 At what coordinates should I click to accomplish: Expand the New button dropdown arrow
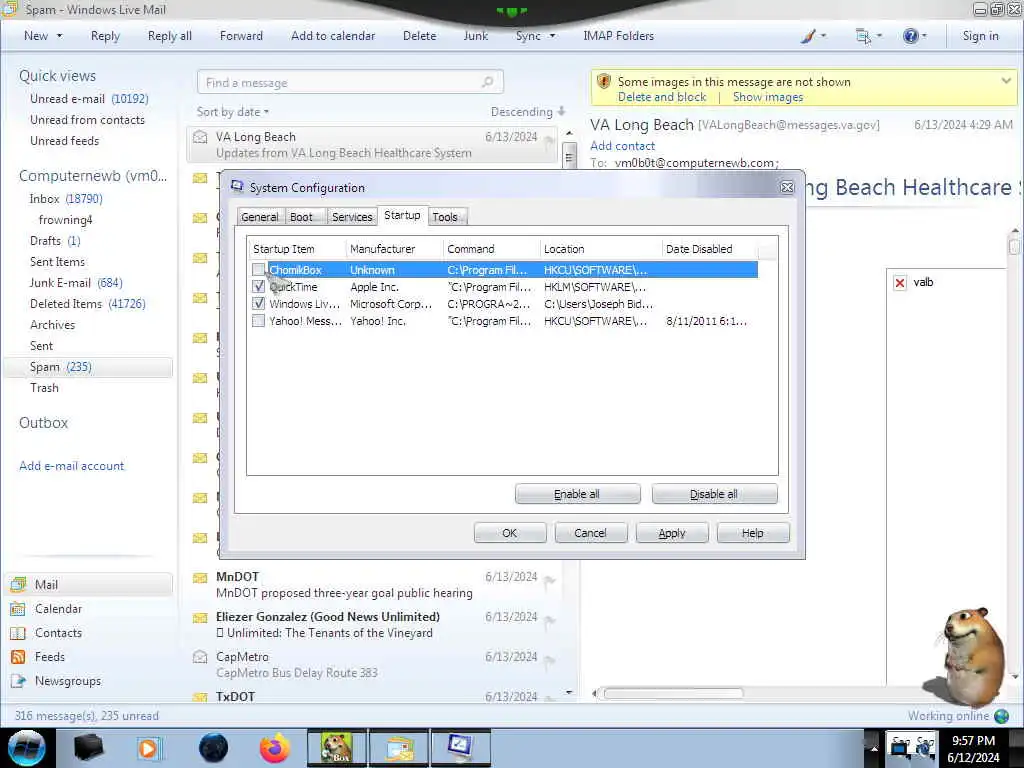pyautogui.click(x=59, y=36)
